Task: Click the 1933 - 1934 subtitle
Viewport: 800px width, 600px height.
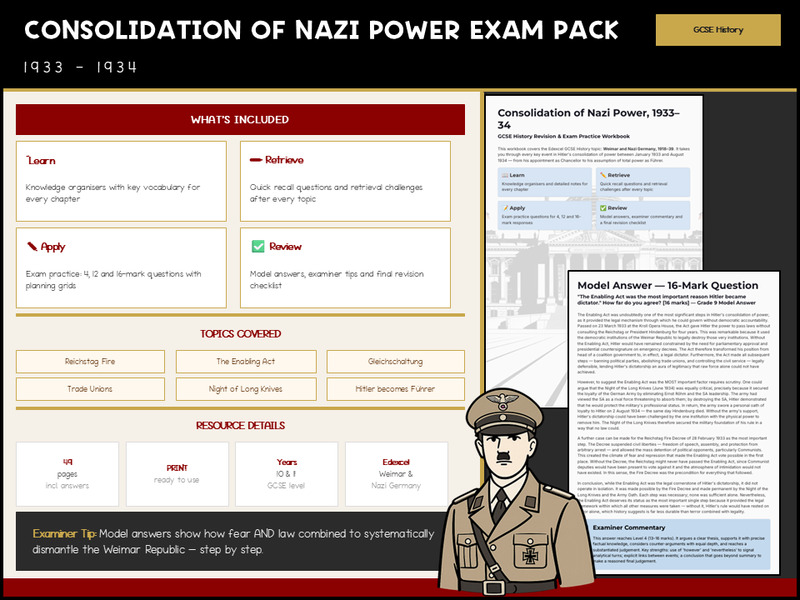Action: tap(80, 67)
